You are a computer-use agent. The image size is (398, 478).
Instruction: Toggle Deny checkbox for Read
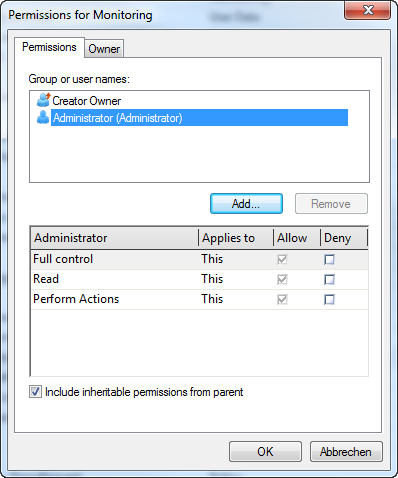pos(329,279)
